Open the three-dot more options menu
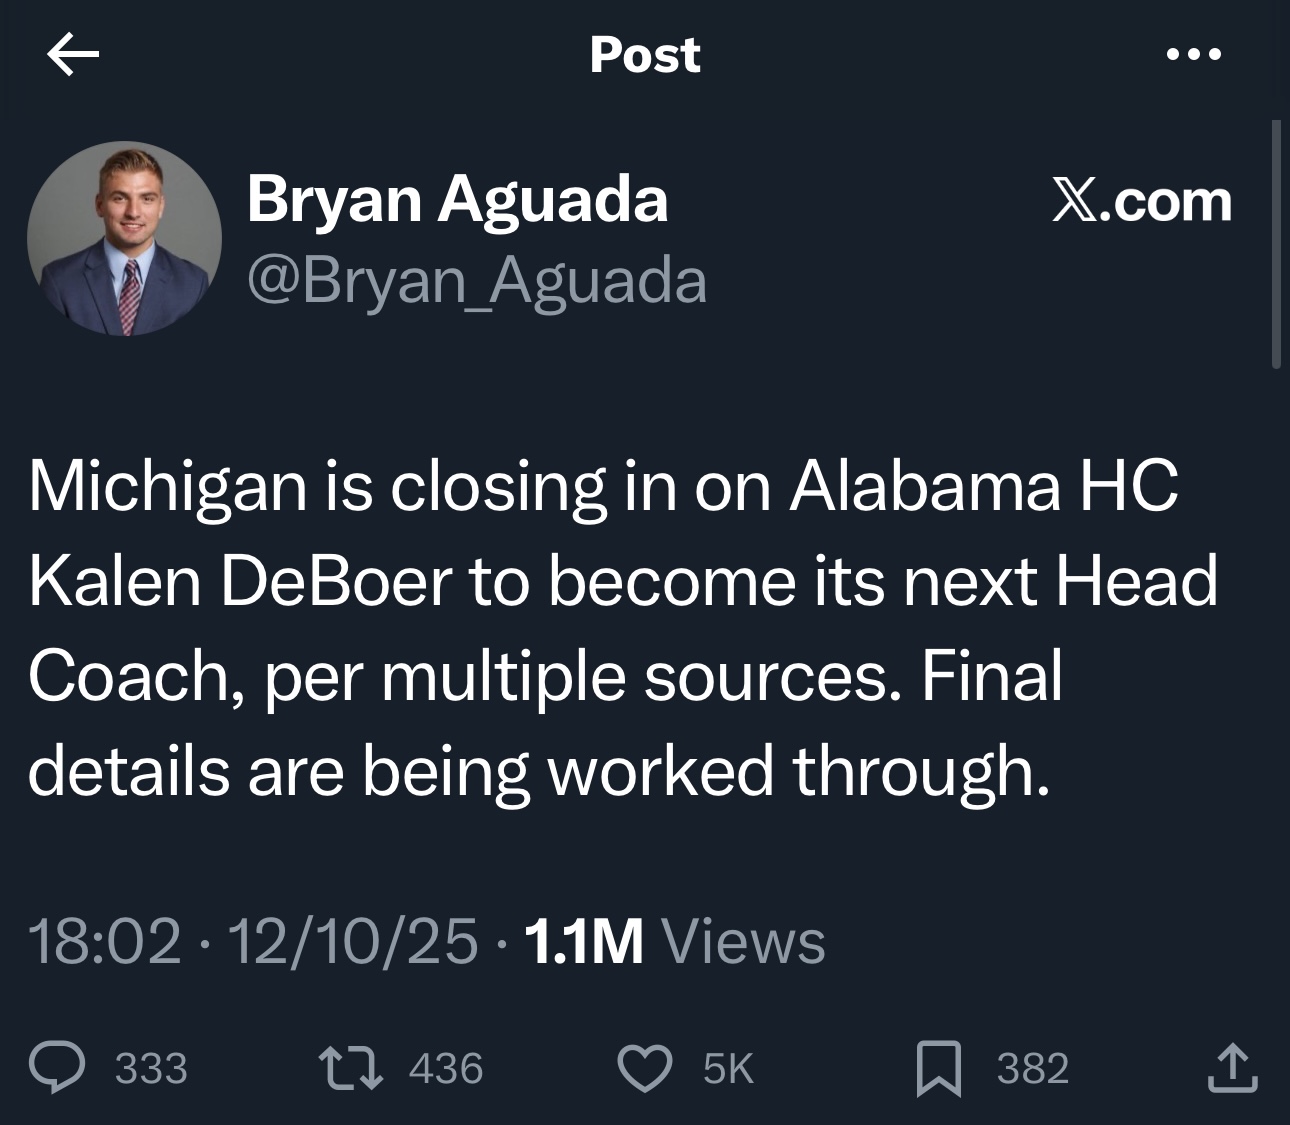 tap(1194, 55)
